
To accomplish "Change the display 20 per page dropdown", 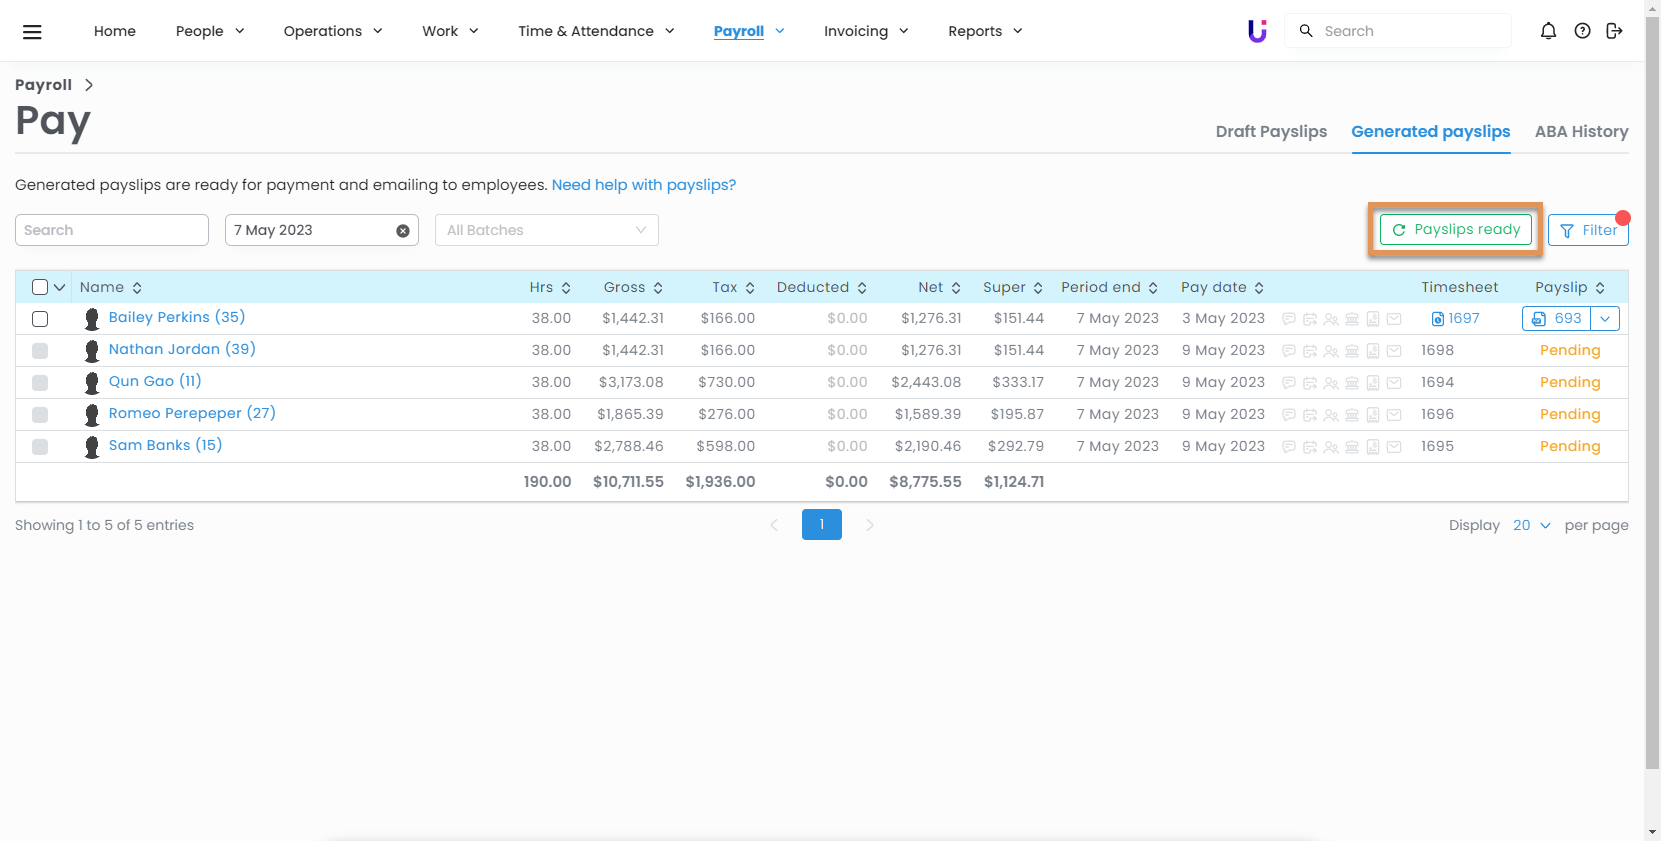I will pyautogui.click(x=1531, y=525).
